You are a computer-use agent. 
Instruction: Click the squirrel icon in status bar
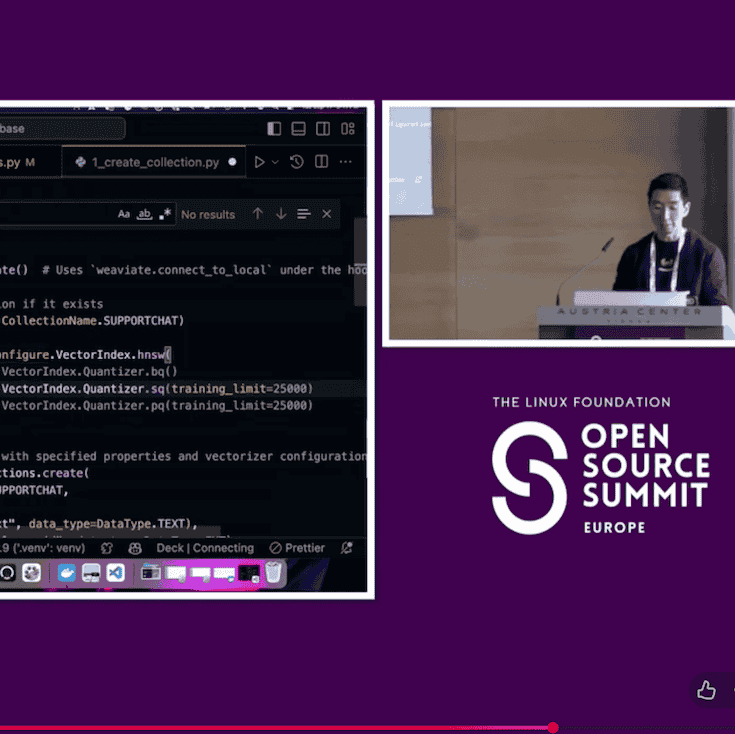(x=107, y=548)
